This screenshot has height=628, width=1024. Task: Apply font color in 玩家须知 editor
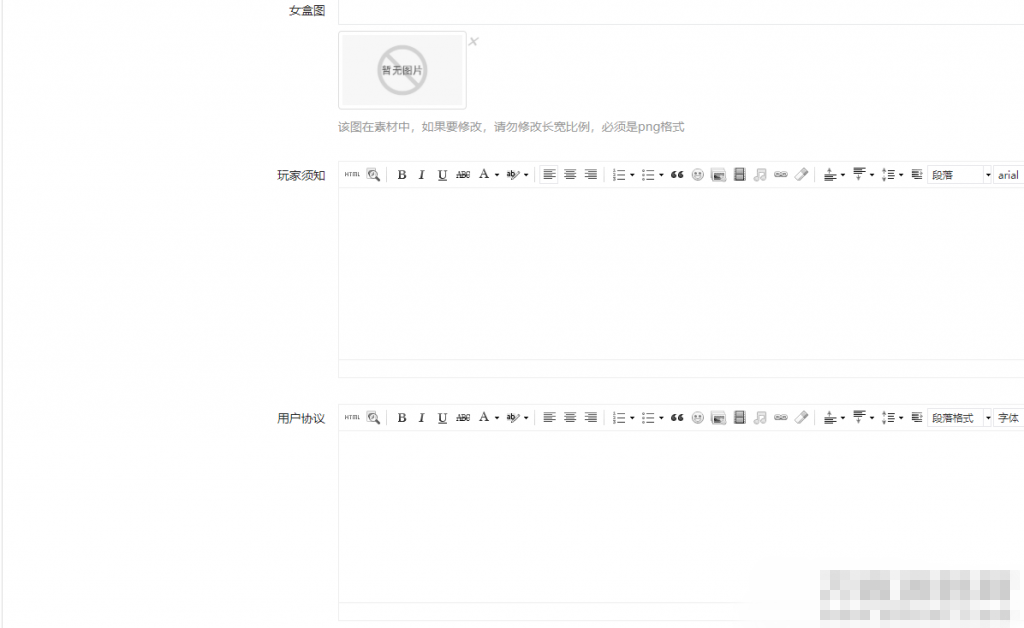[484, 174]
